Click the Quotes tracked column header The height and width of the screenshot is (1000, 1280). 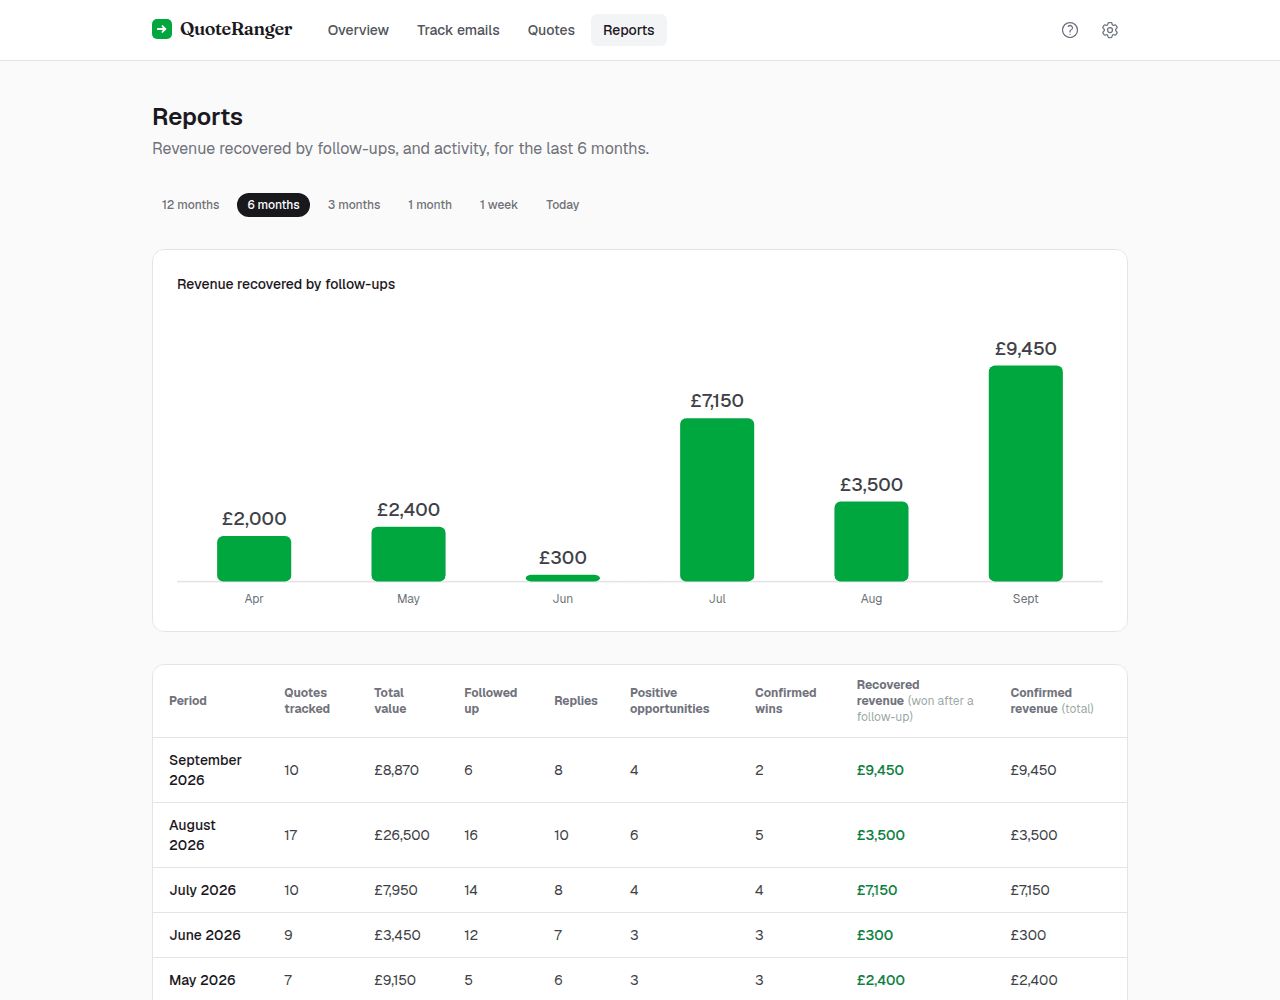tap(307, 701)
